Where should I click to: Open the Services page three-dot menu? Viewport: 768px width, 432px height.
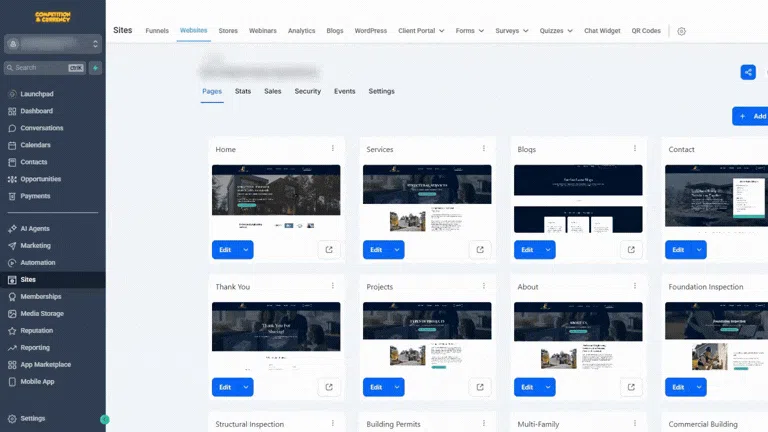483,148
